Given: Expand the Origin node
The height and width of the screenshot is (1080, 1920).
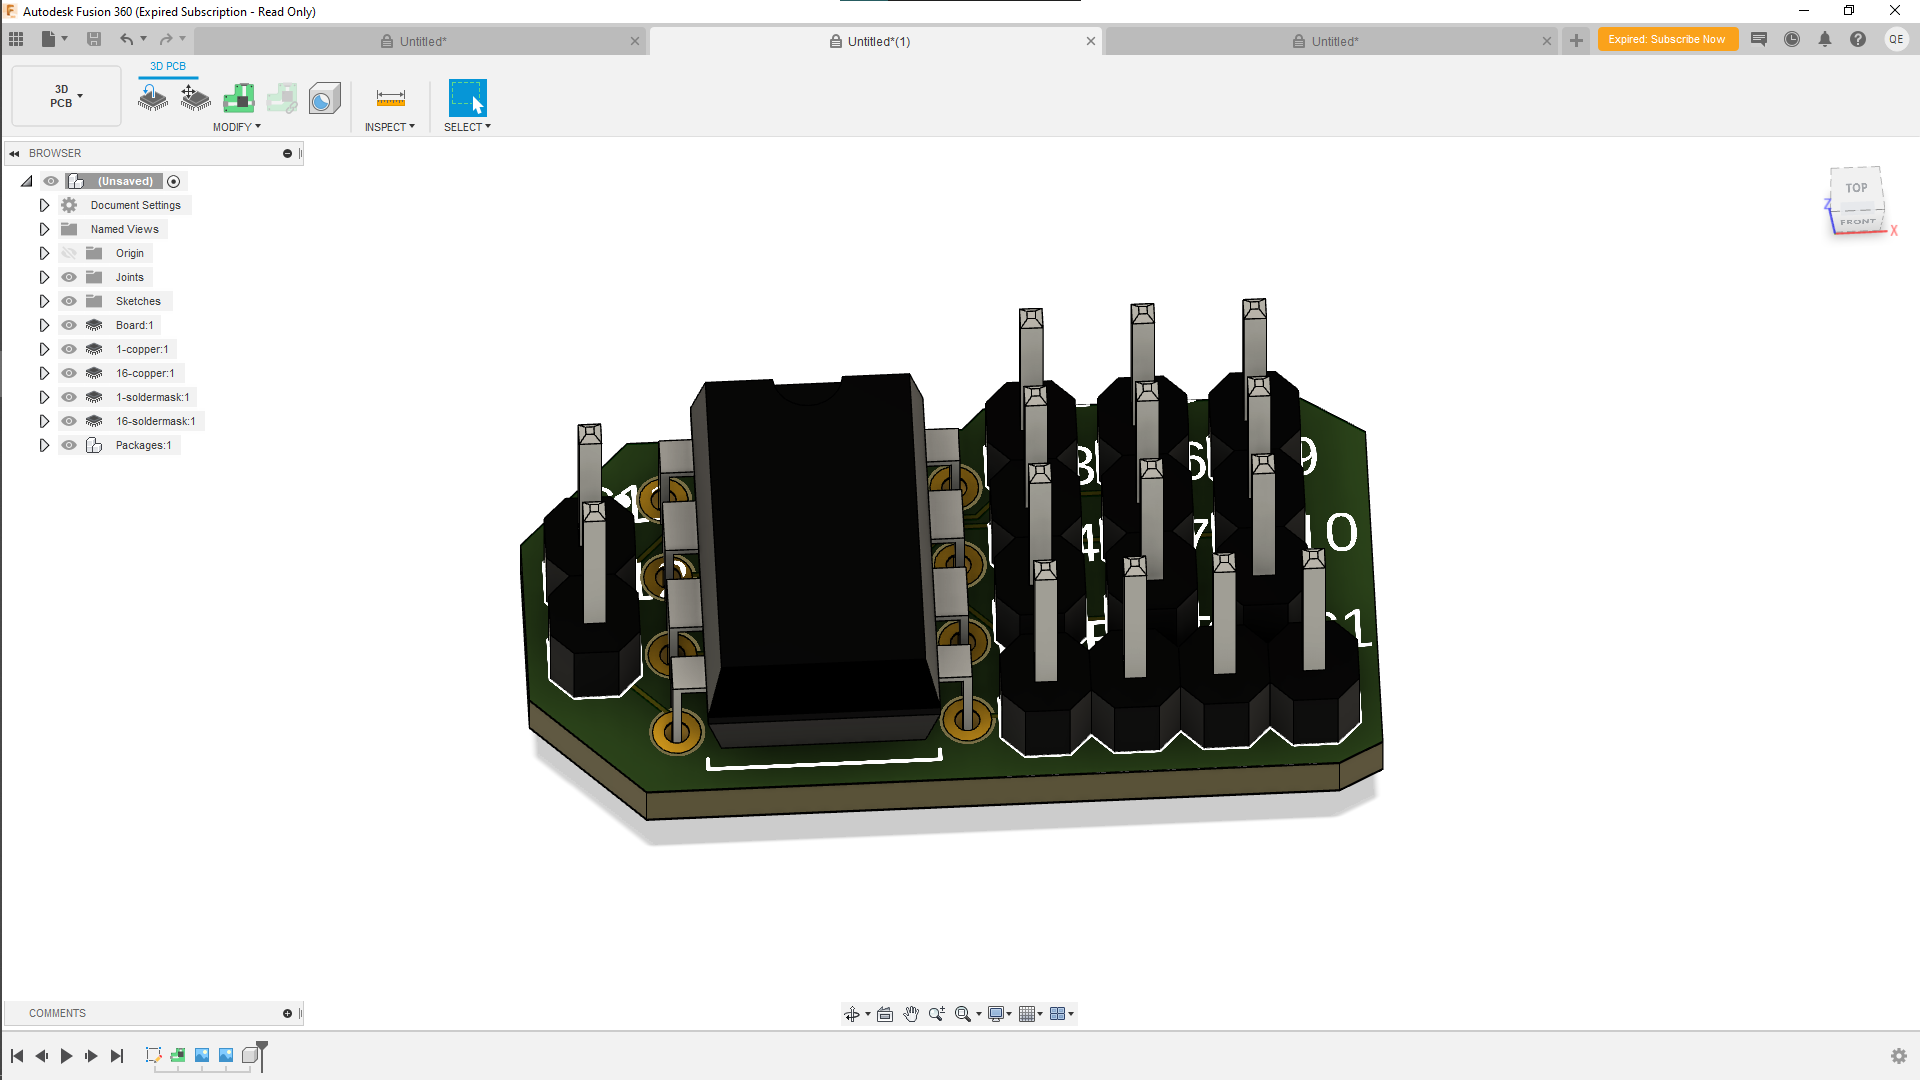Looking at the screenshot, I should pos(44,253).
